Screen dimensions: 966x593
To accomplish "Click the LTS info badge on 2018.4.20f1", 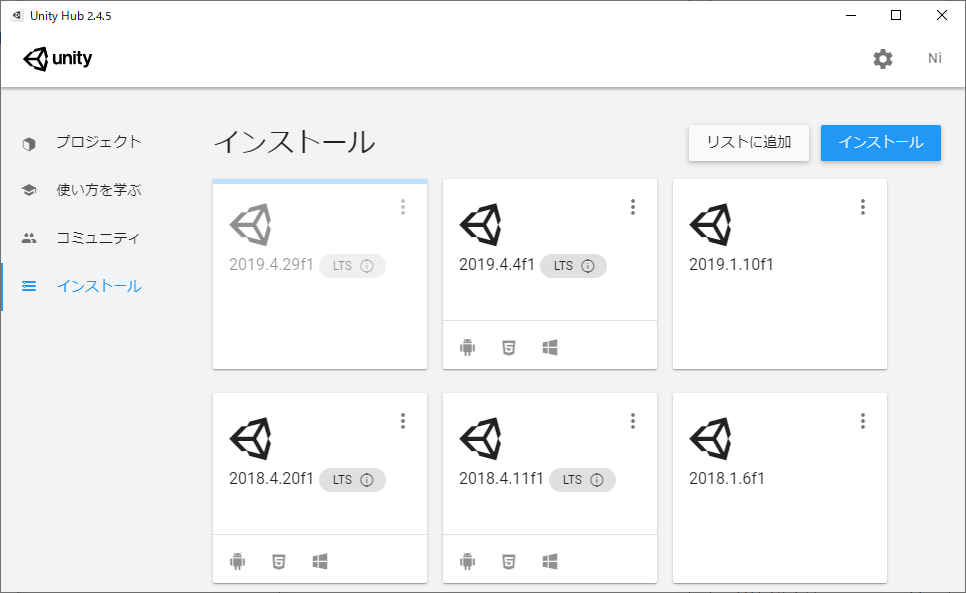I will [352, 480].
